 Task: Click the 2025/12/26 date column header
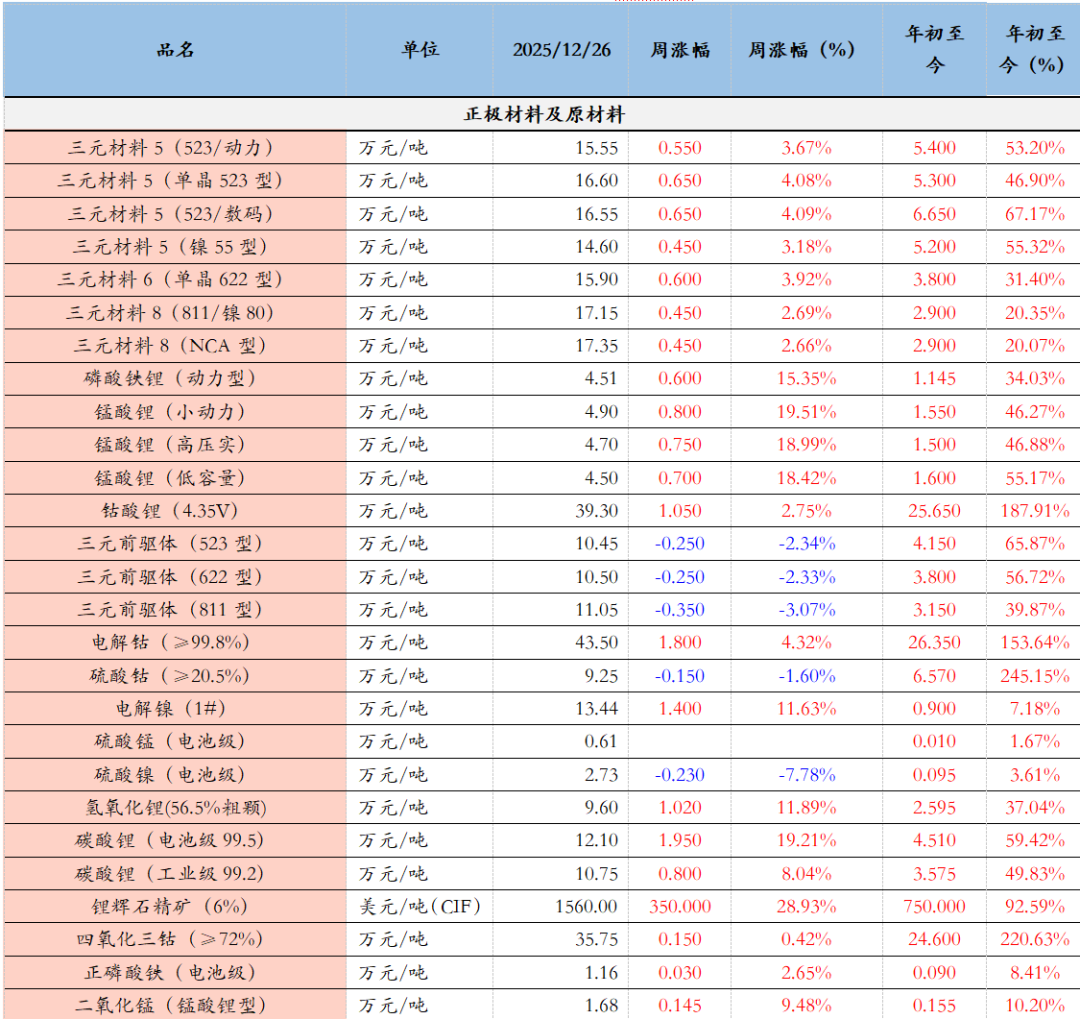click(x=561, y=50)
